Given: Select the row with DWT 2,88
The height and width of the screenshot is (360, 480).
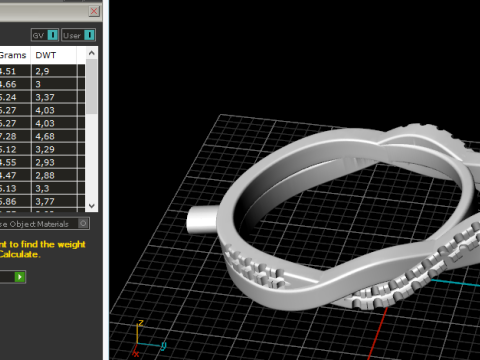Looking at the screenshot, I should (x=42, y=175).
